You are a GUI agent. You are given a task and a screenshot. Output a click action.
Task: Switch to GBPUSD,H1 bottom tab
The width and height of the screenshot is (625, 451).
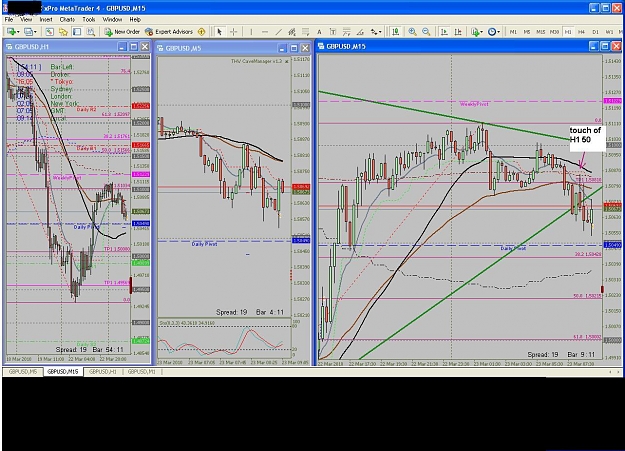point(103,372)
